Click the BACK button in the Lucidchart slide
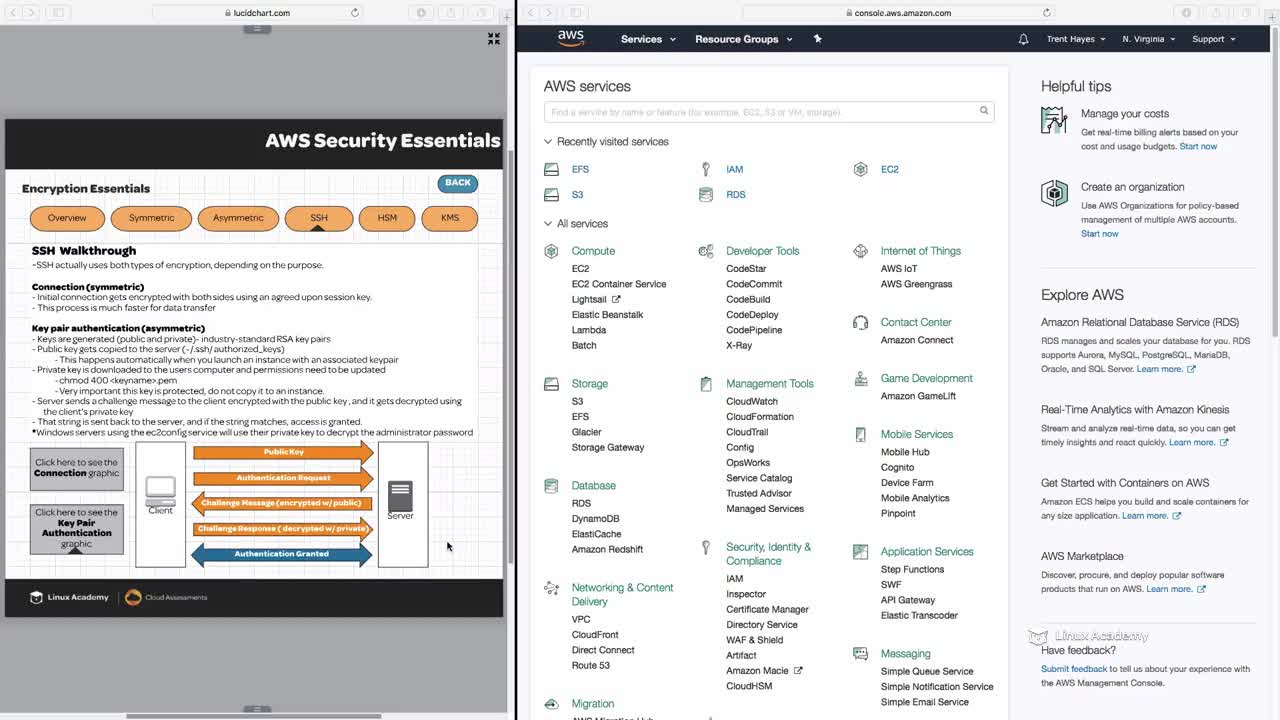 (458, 183)
